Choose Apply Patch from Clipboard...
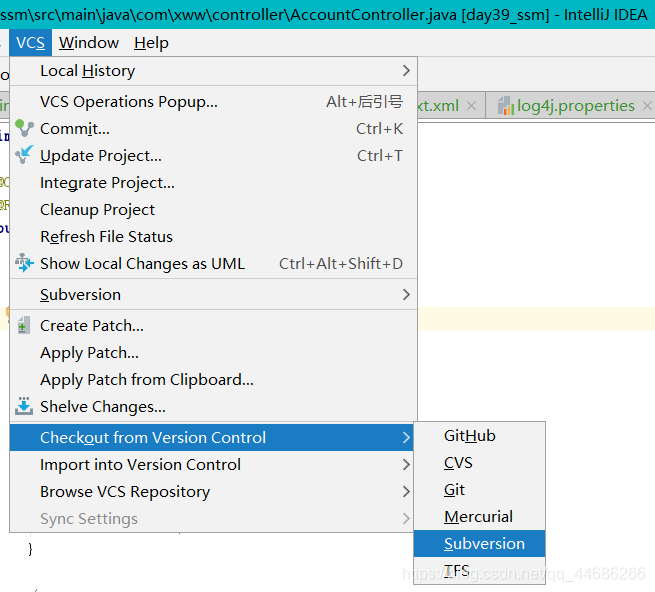Image resolution: width=655 pixels, height=592 pixels. (213, 379)
